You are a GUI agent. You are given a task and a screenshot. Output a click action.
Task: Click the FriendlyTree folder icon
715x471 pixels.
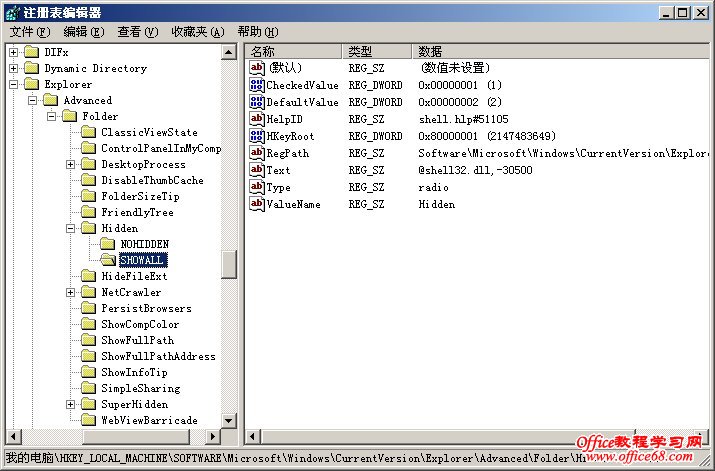[88, 212]
